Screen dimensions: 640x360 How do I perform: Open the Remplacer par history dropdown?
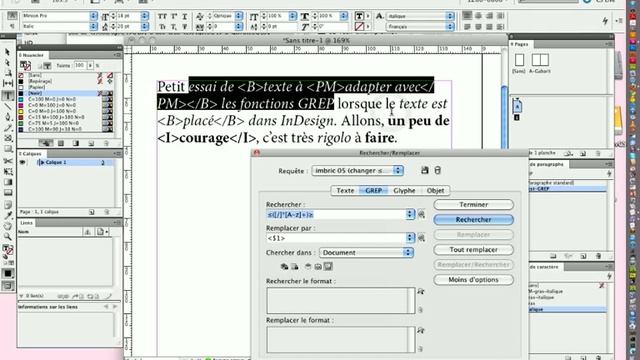(x=410, y=238)
